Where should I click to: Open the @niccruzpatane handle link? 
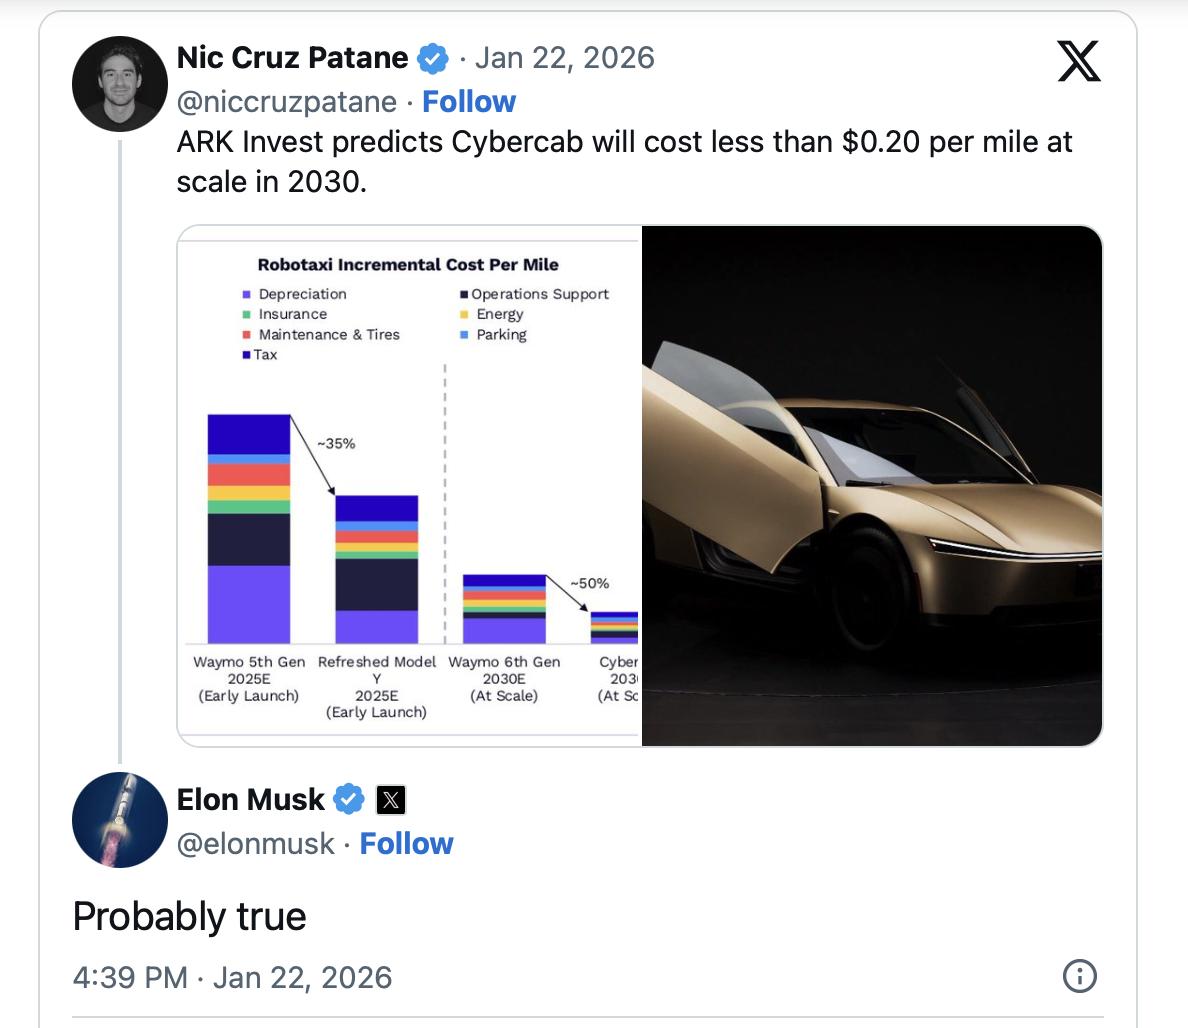click(286, 102)
